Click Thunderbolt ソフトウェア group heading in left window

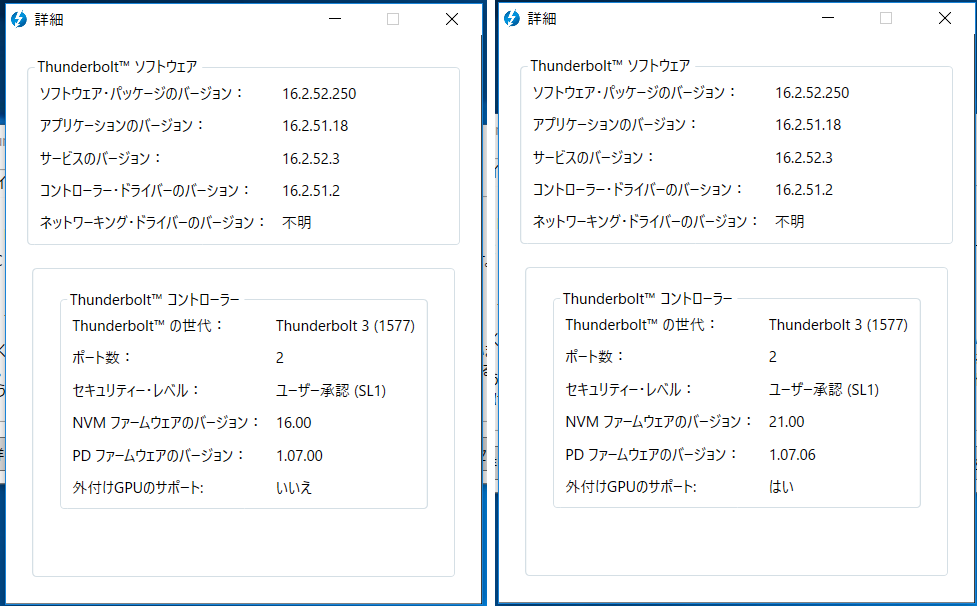coord(117,67)
